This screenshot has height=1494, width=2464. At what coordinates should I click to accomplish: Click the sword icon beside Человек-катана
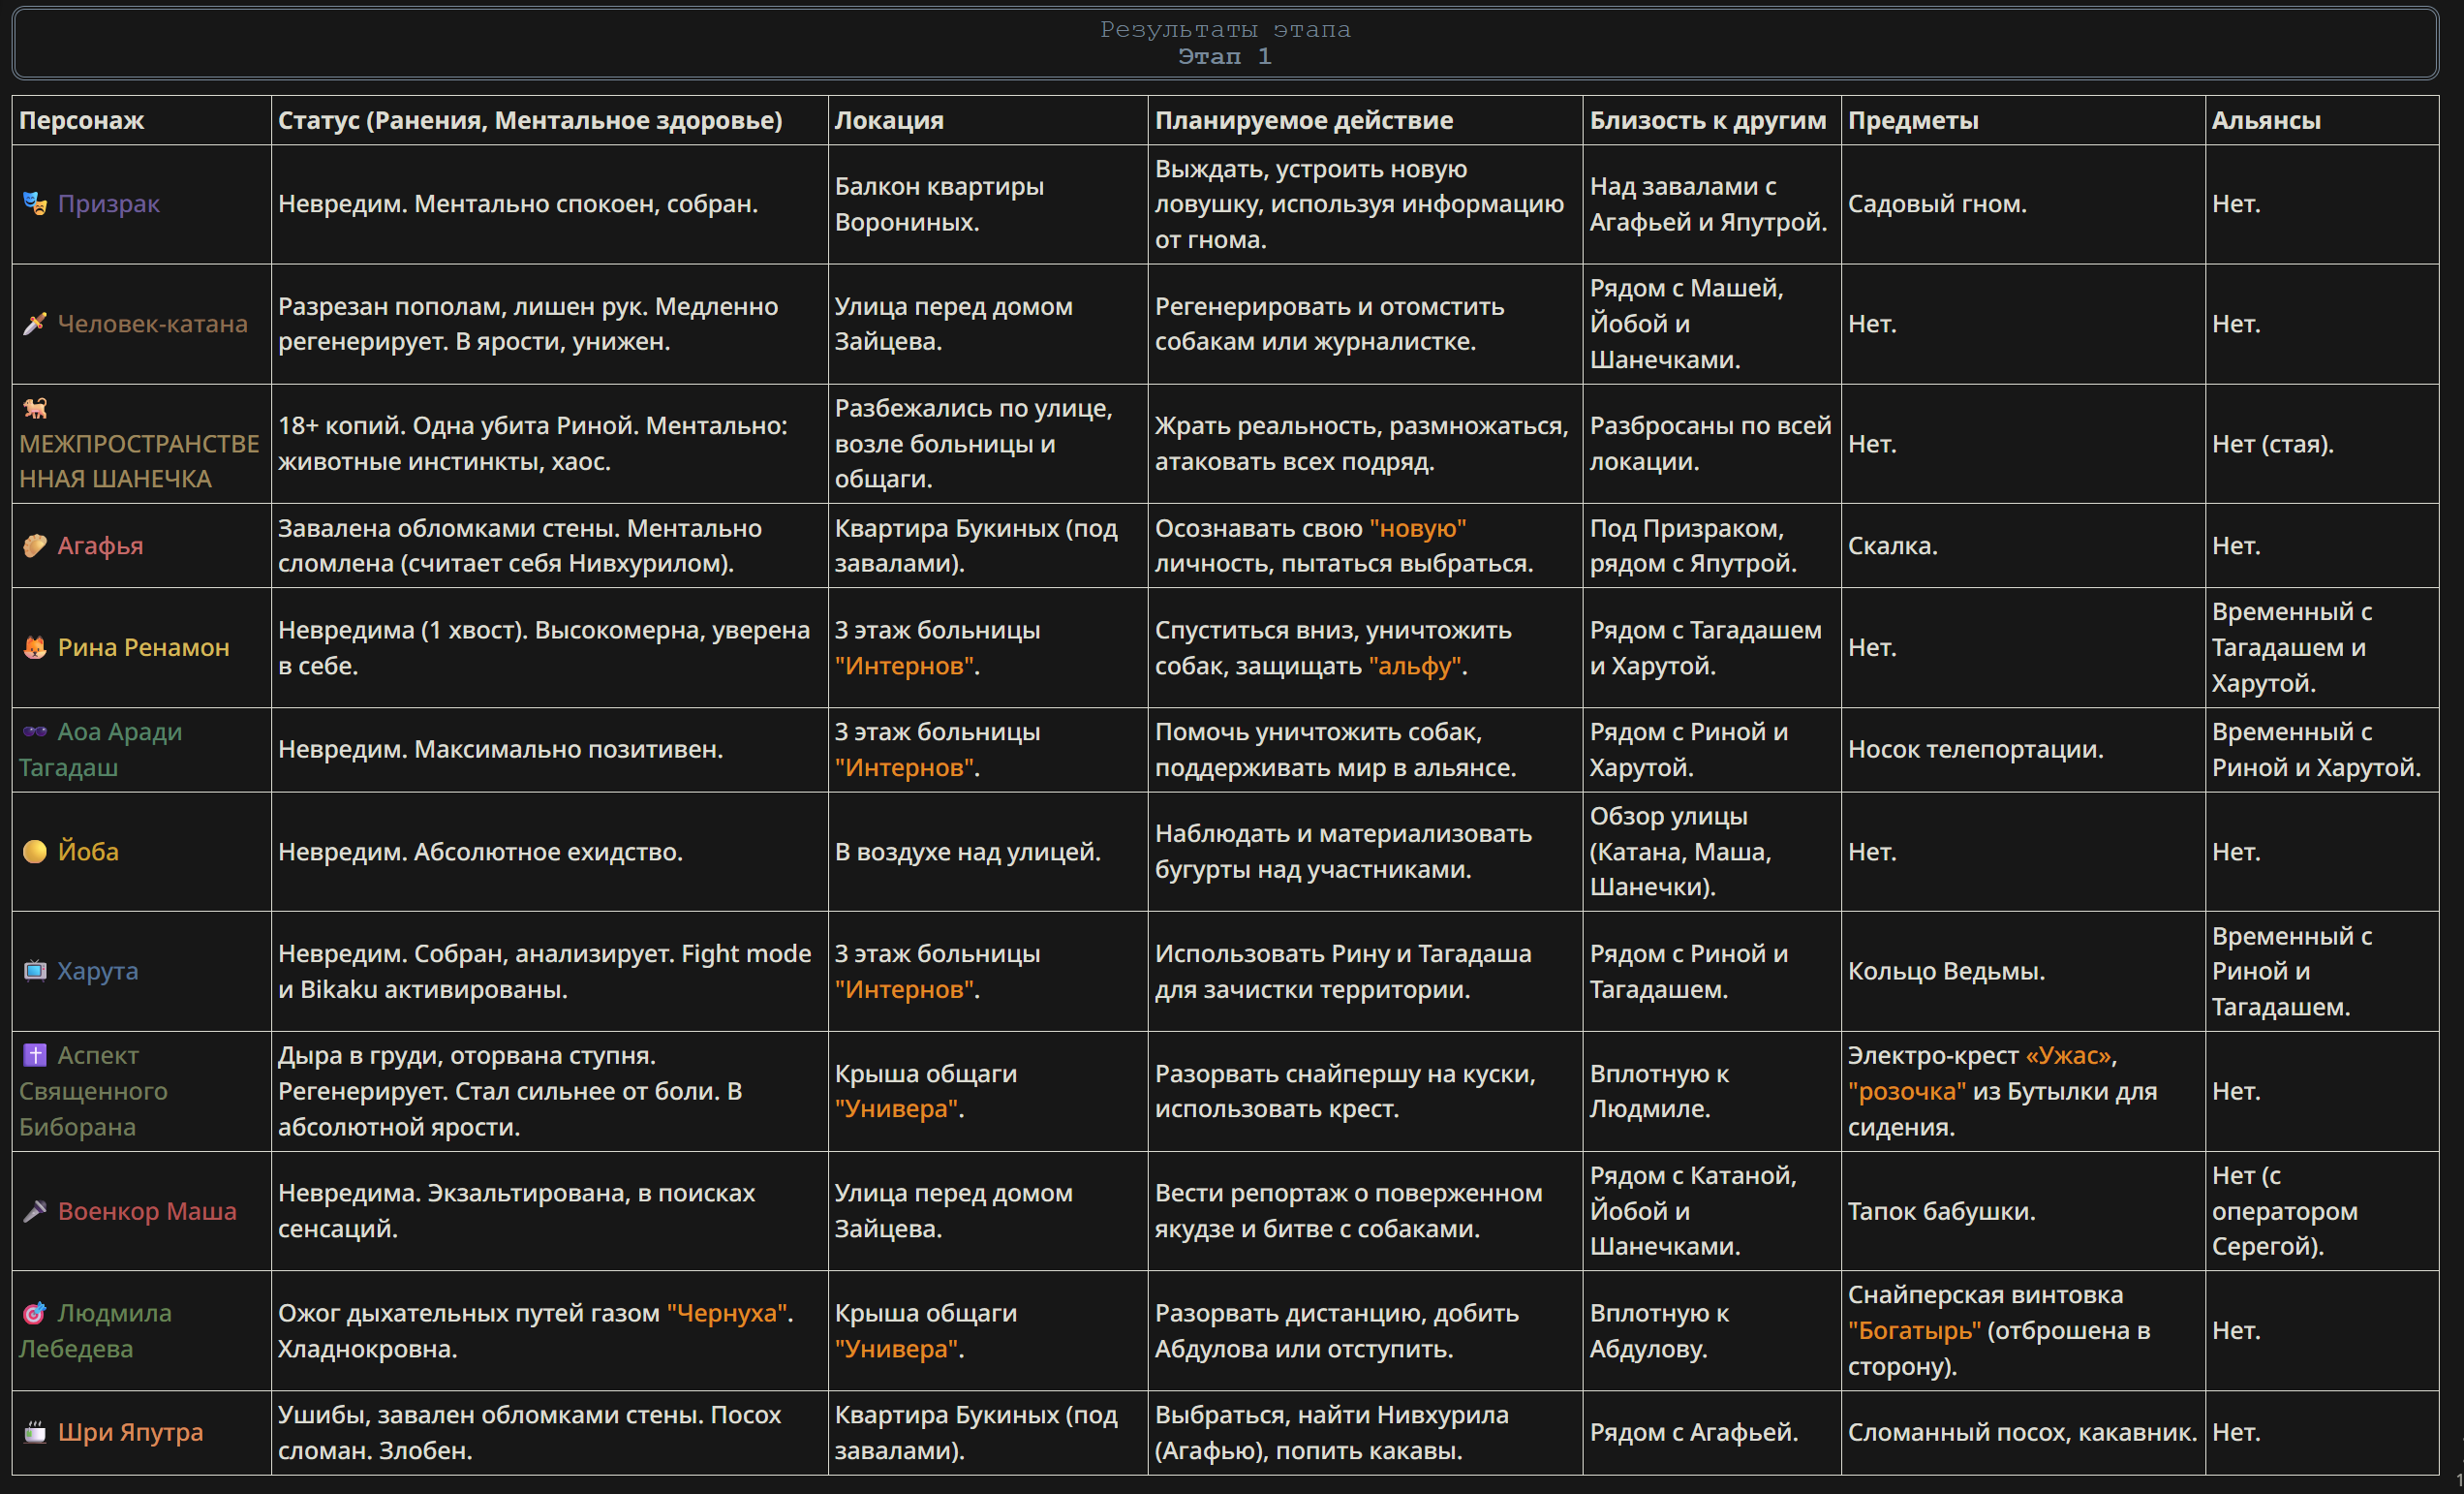[x=35, y=324]
